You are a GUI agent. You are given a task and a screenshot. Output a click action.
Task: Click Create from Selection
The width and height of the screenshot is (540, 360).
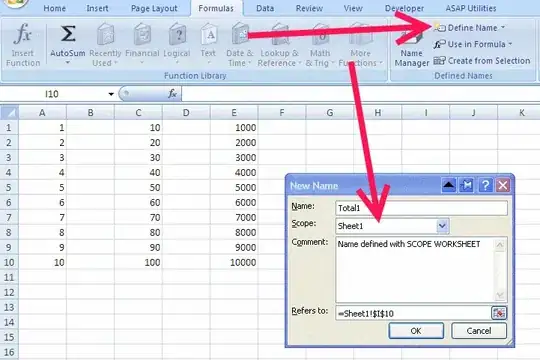click(x=482, y=61)
